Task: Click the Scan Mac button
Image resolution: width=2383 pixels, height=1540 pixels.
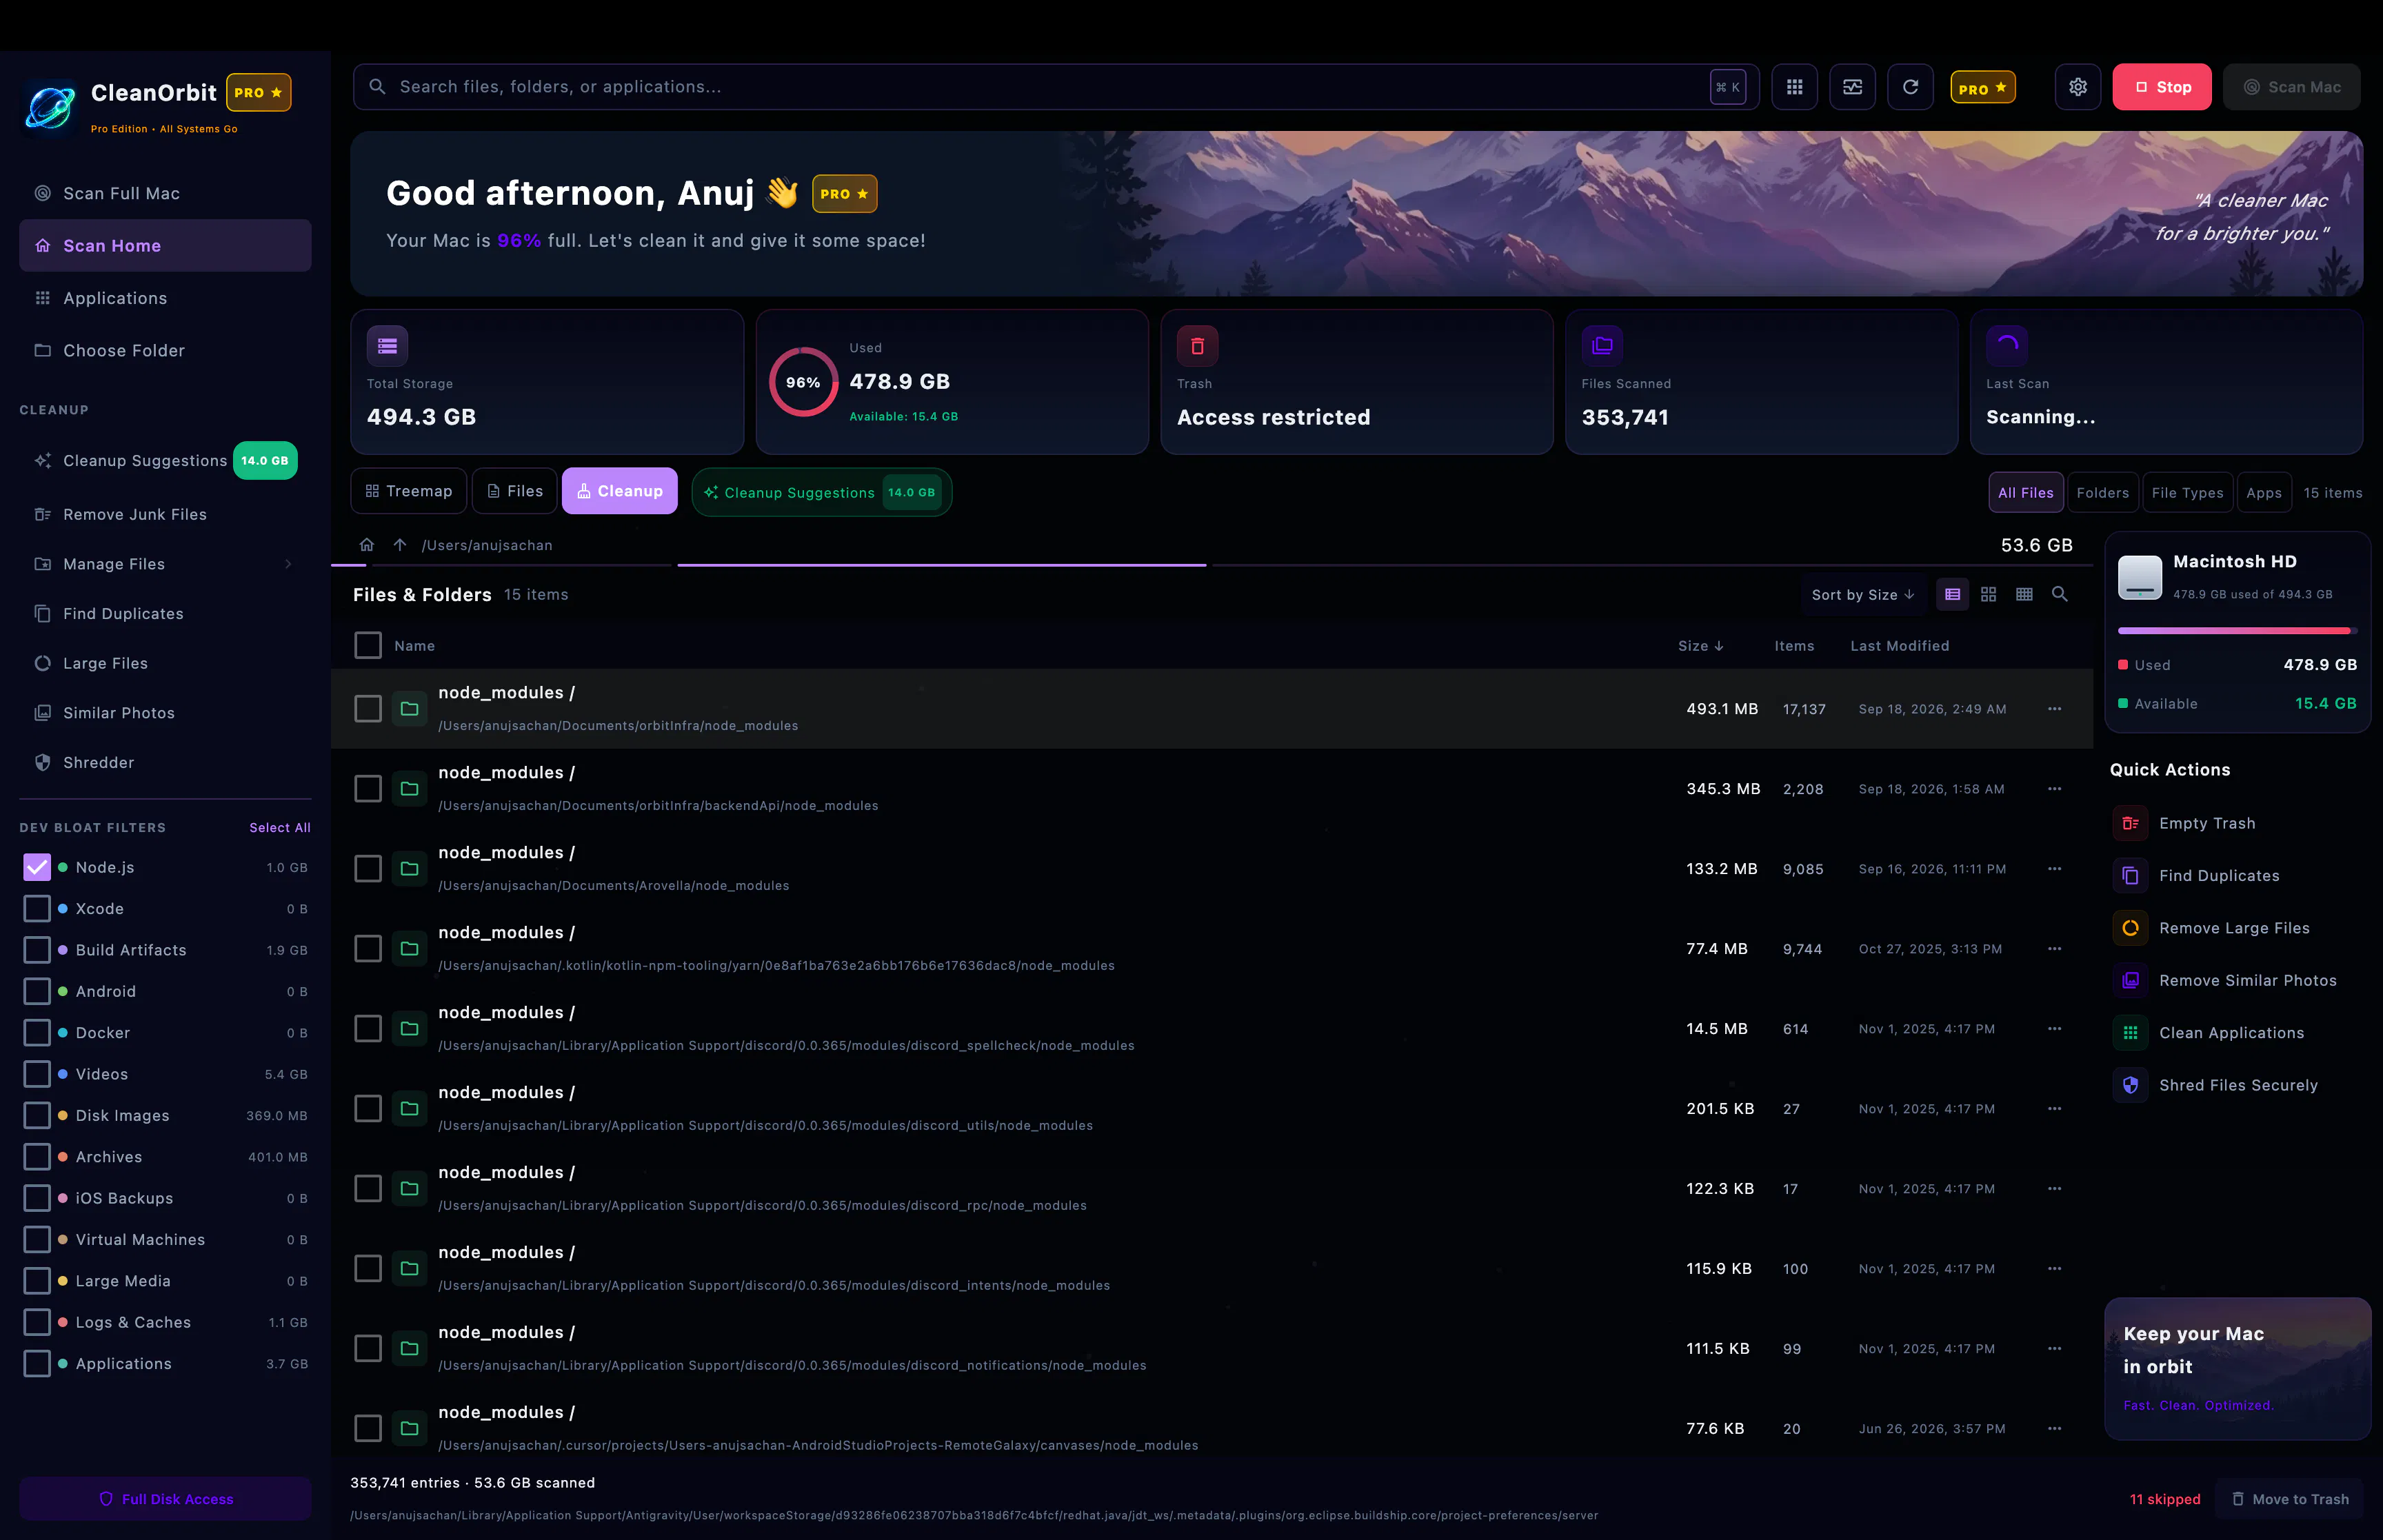Action: pos(2291,87)
